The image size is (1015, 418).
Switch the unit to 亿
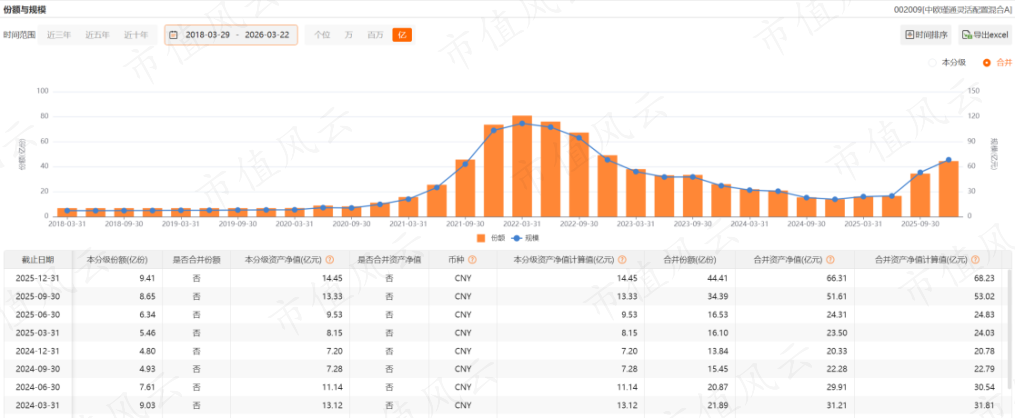click(x=402, y=35)
